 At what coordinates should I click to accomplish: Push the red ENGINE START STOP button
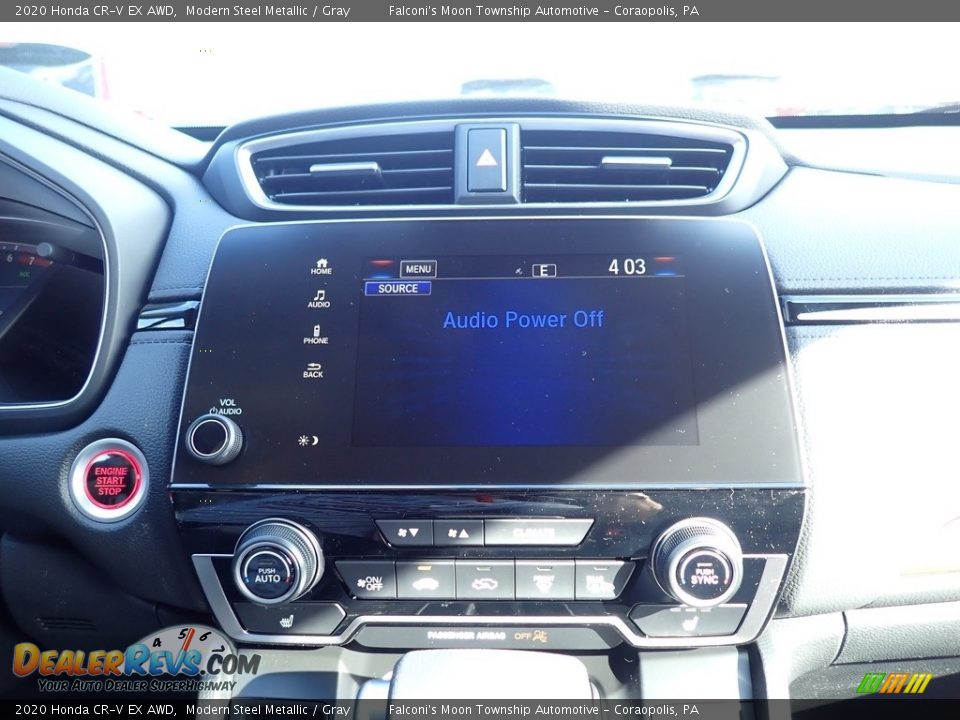pos(110,481)
